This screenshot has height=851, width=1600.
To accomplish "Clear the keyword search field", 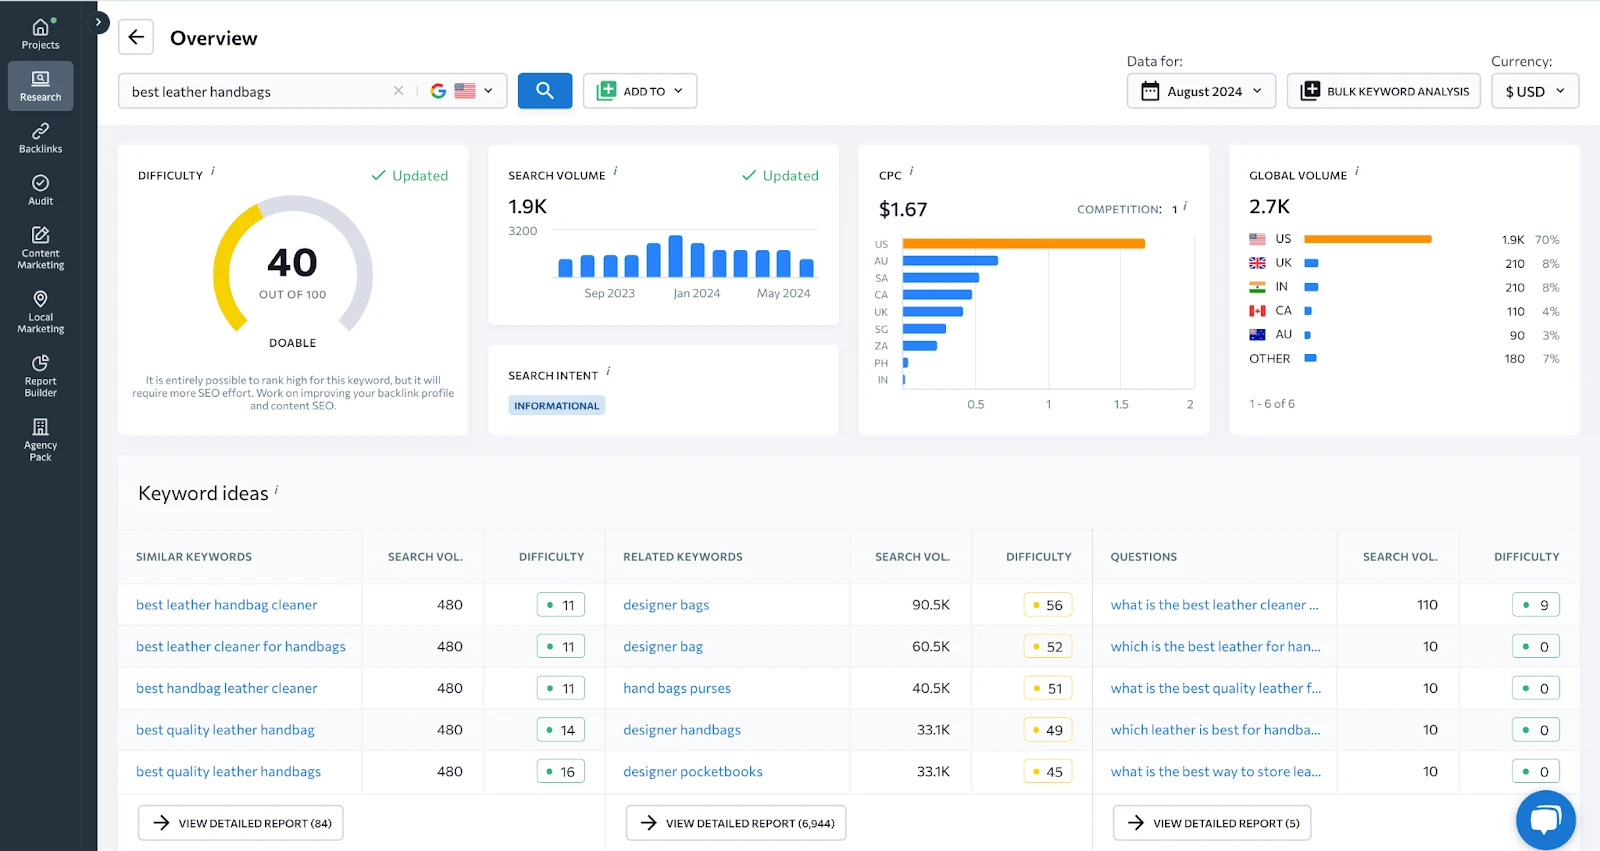I will click(398, 91).
